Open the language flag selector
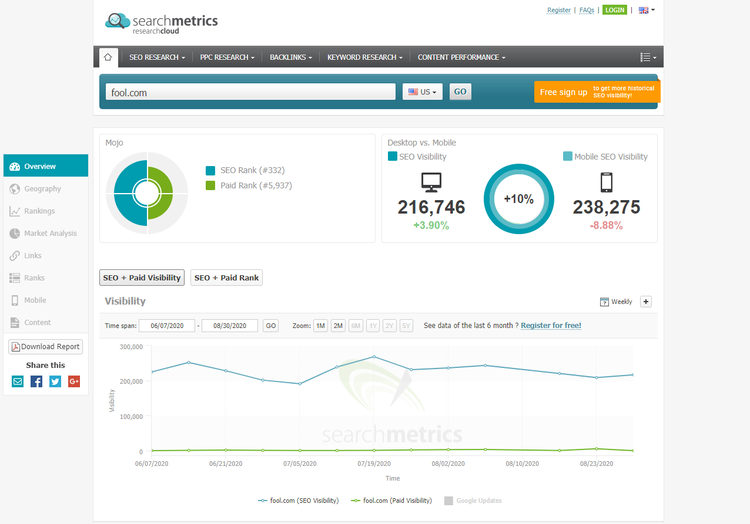The height and width of the screenshot is (524, 750). coord(647,10)
